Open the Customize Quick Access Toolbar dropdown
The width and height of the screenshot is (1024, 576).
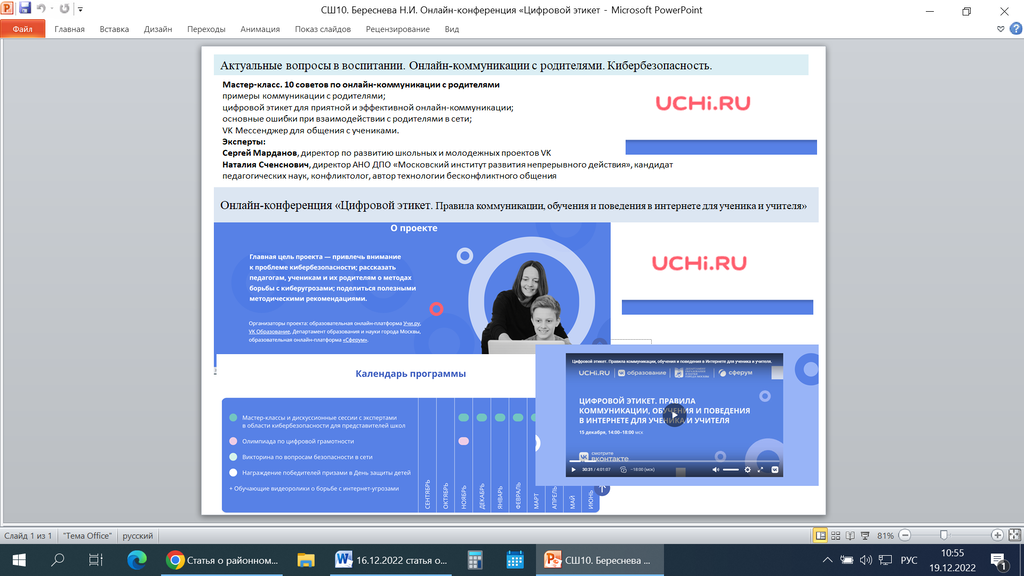coord(80,9)
